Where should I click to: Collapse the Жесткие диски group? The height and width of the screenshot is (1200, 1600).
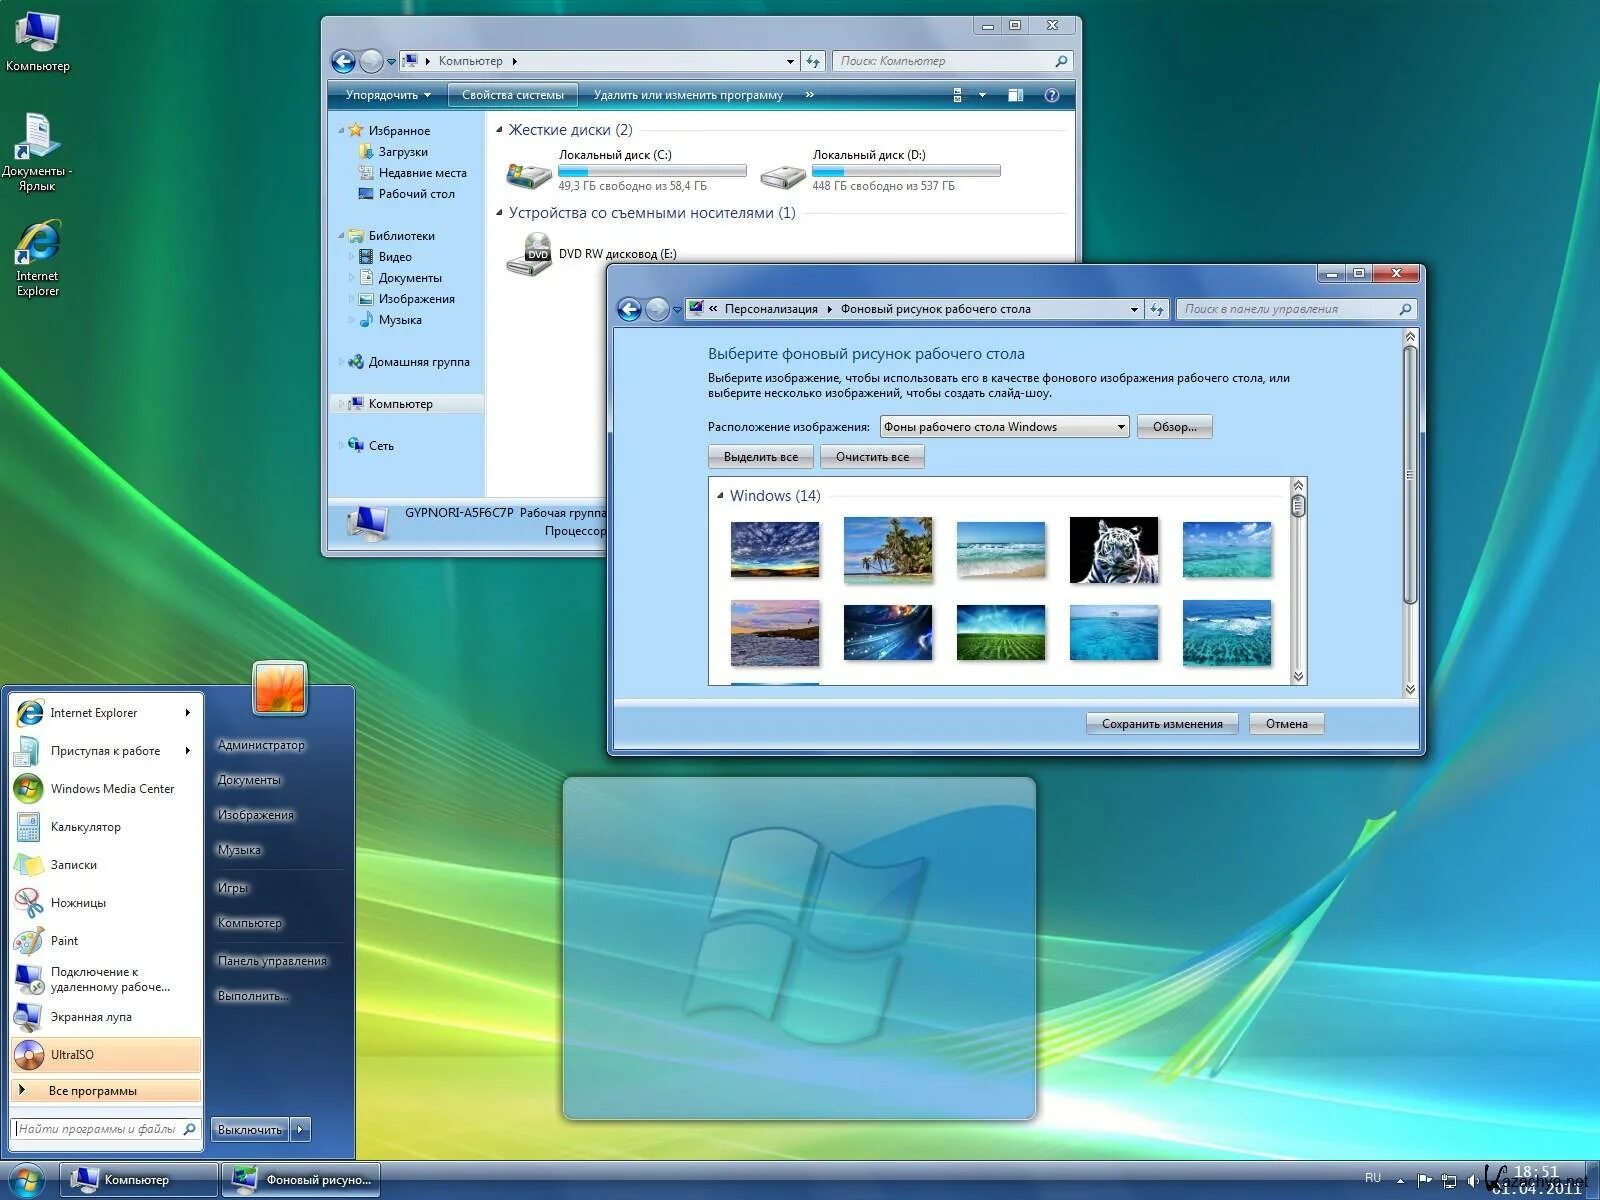point(500,129)
